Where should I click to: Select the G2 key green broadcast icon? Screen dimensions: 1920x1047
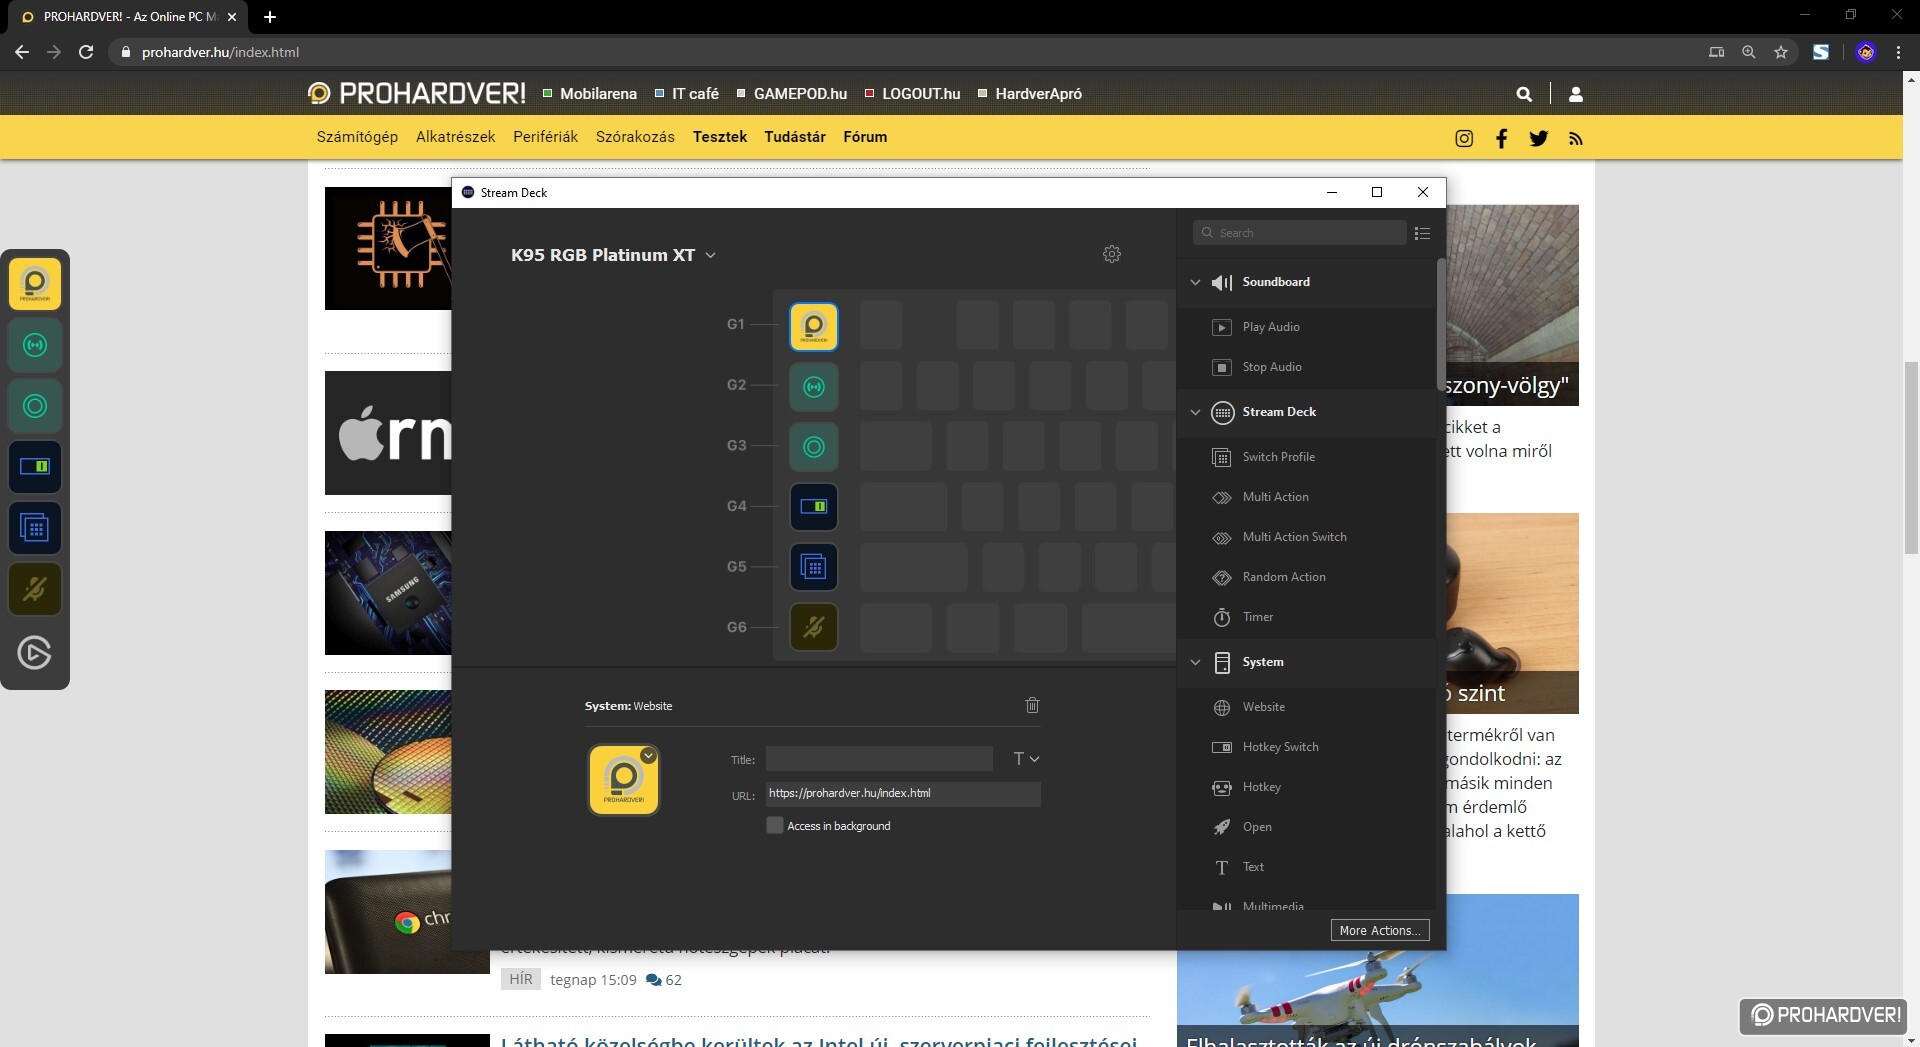[x=813, y=386]
